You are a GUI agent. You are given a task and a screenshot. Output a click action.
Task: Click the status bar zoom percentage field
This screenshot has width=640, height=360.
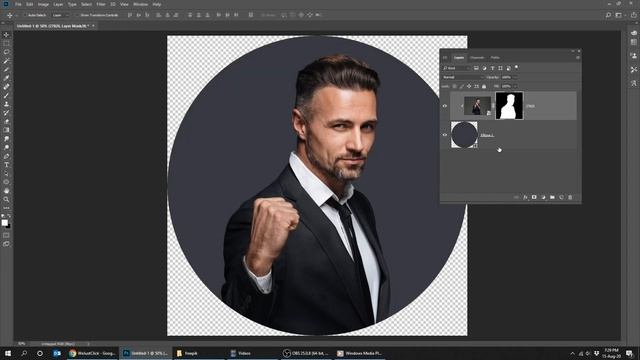22,344
